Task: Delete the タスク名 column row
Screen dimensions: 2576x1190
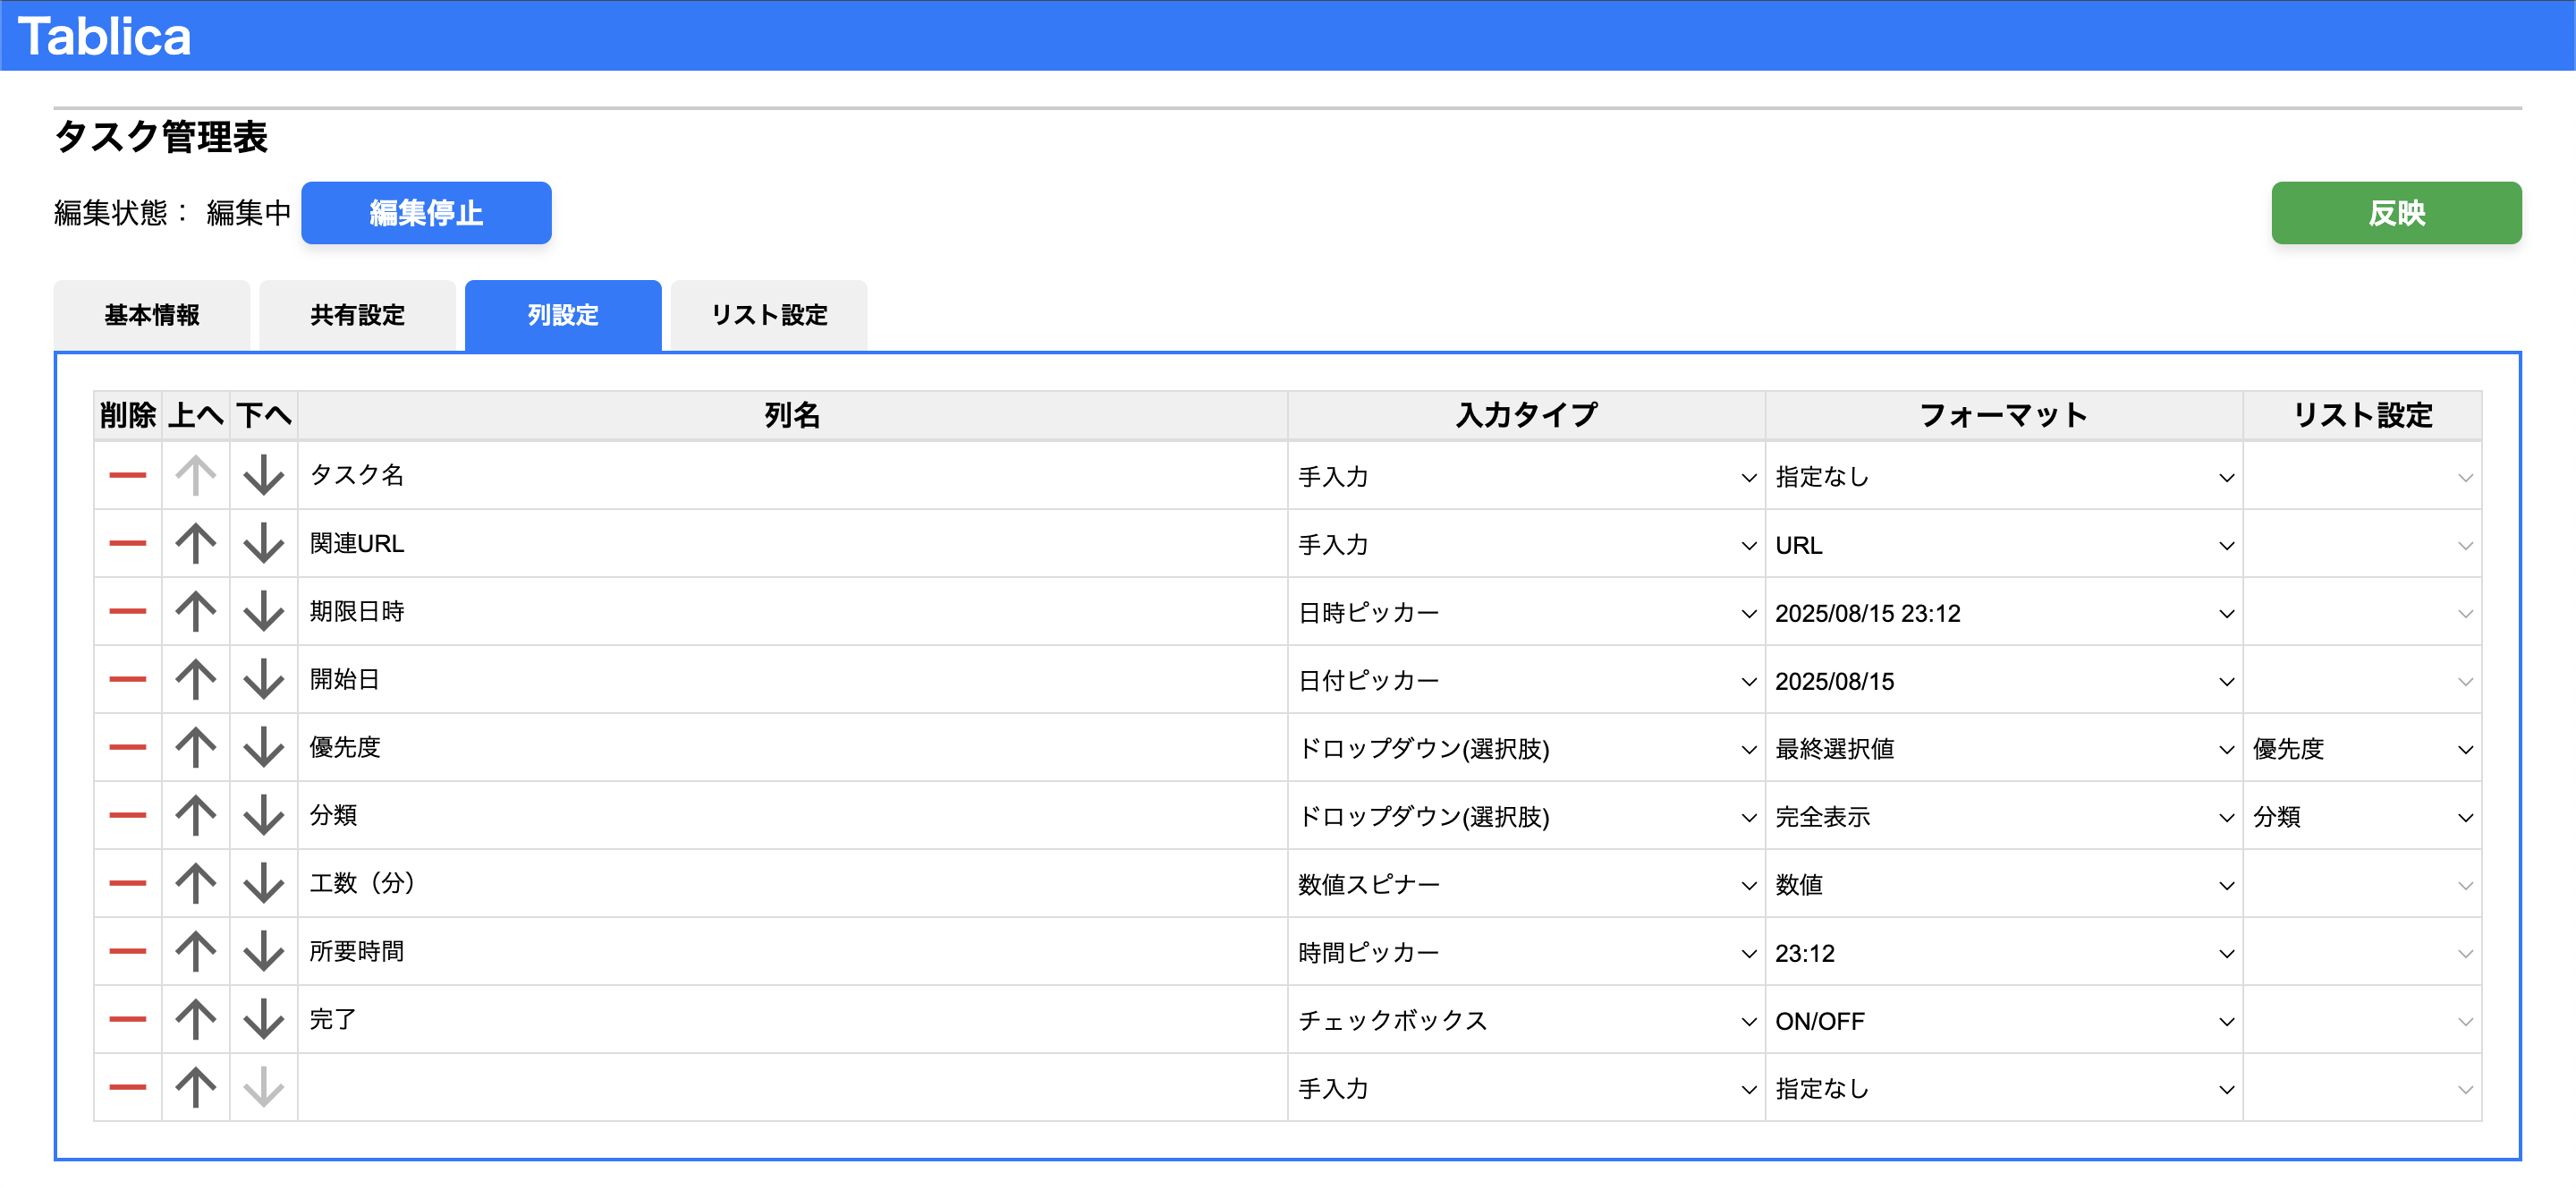Action: pos(127,475)
